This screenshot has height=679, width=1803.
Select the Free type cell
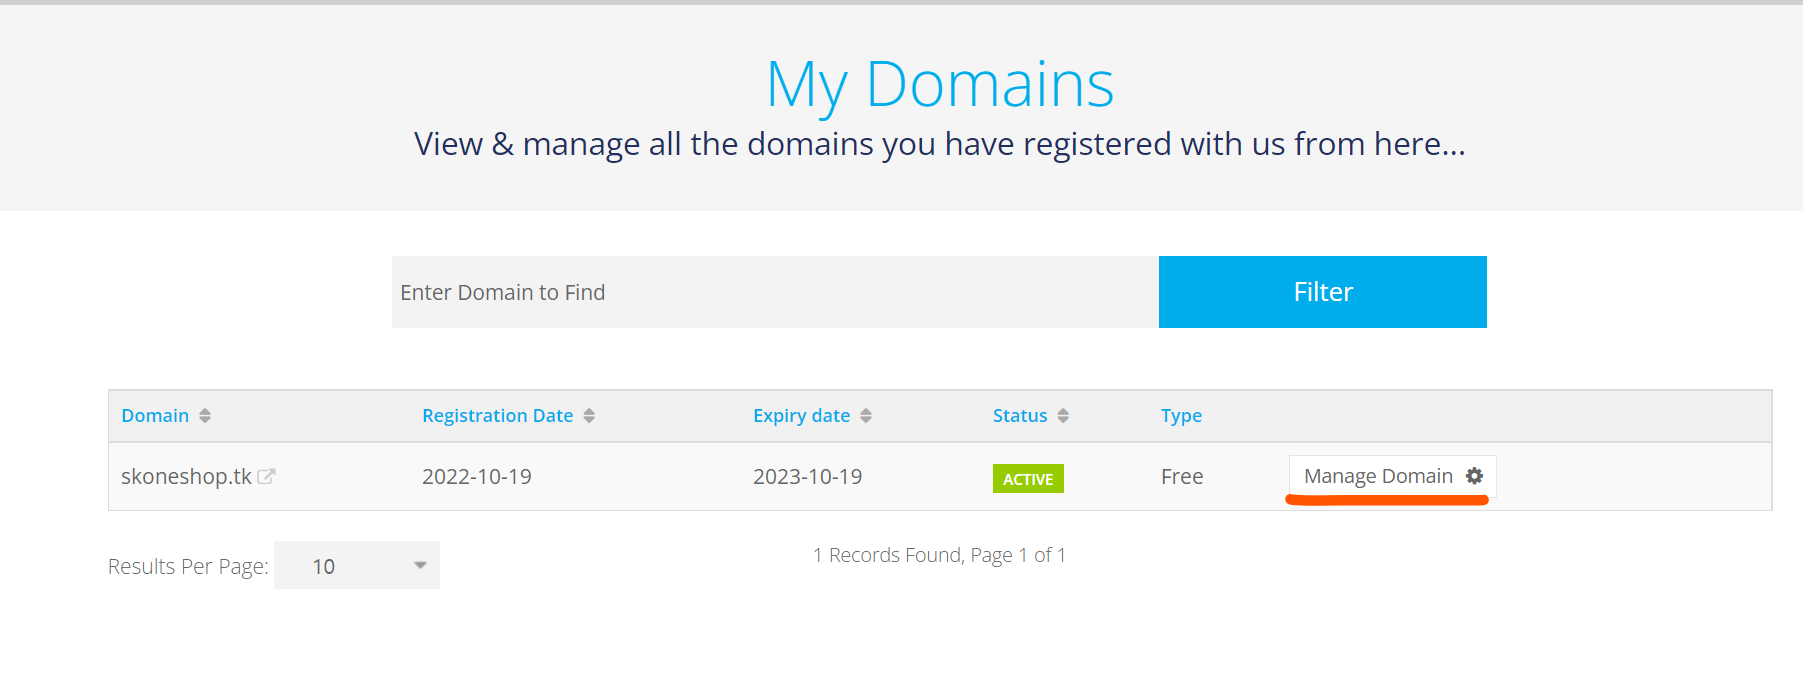coord(1182,477)
